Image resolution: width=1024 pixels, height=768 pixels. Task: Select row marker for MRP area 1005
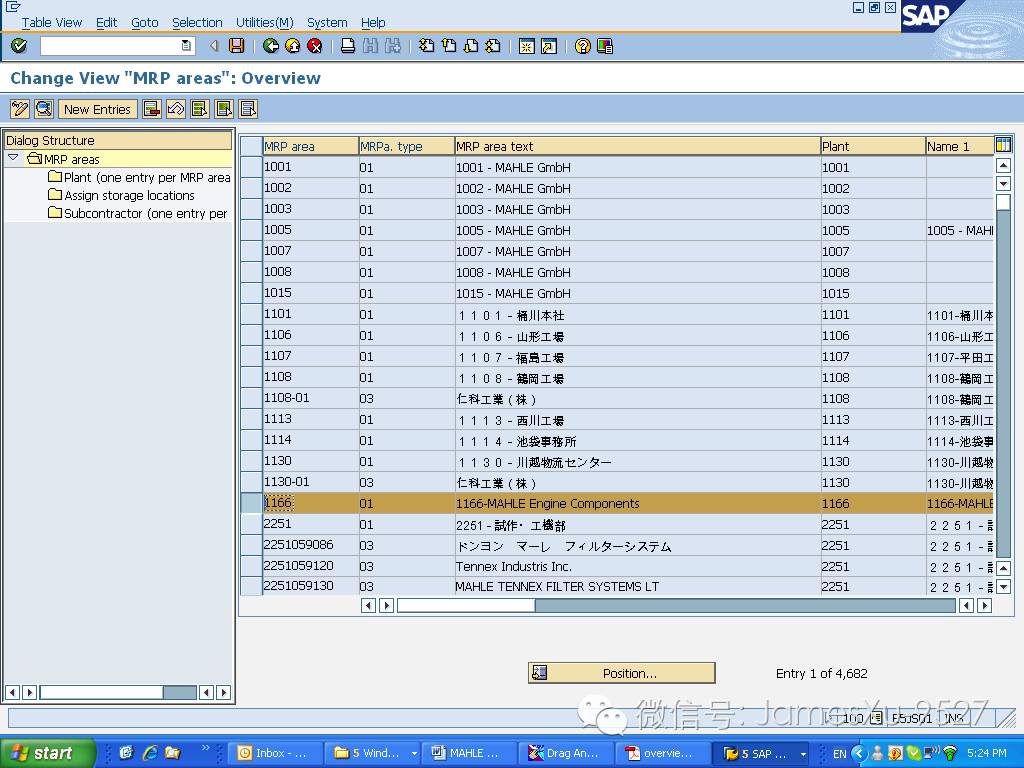coord(251,230)
